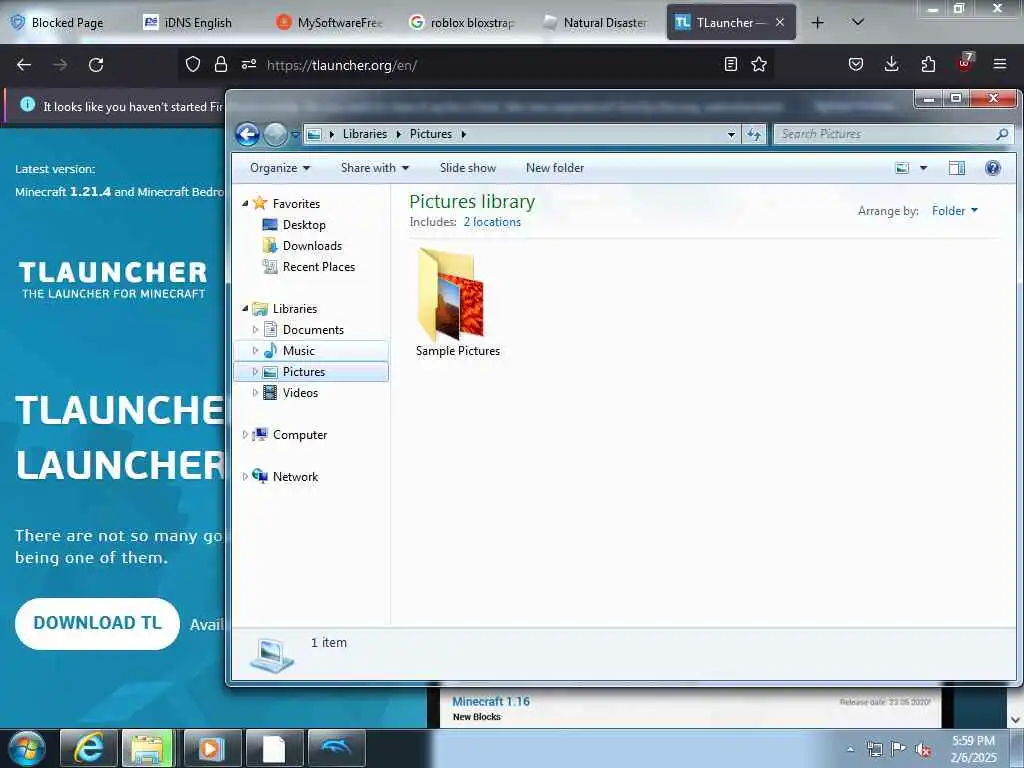Expand the Network node

pyautogui.click(x=245, y=477)
